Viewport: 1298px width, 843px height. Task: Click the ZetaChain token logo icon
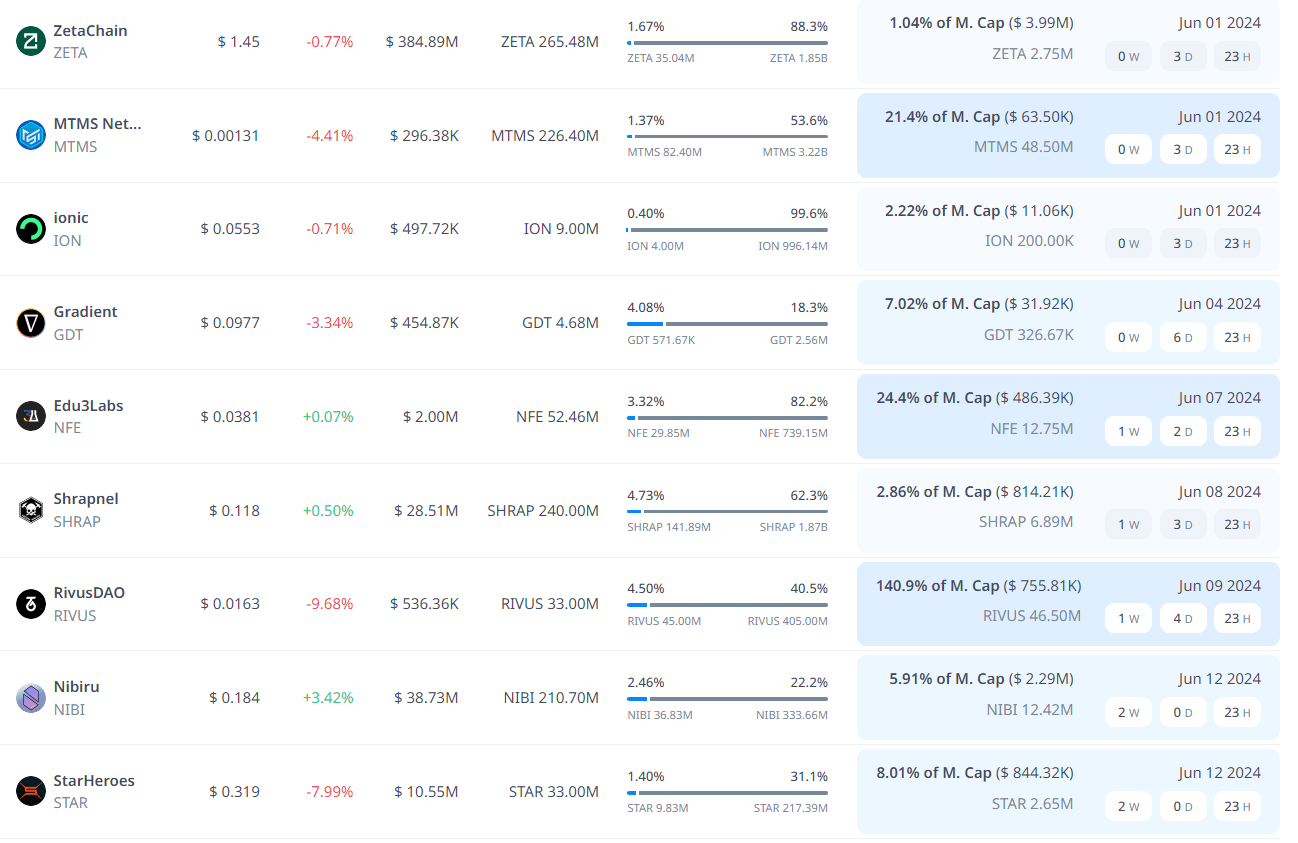pyautogui.click(x=31, y=42)
